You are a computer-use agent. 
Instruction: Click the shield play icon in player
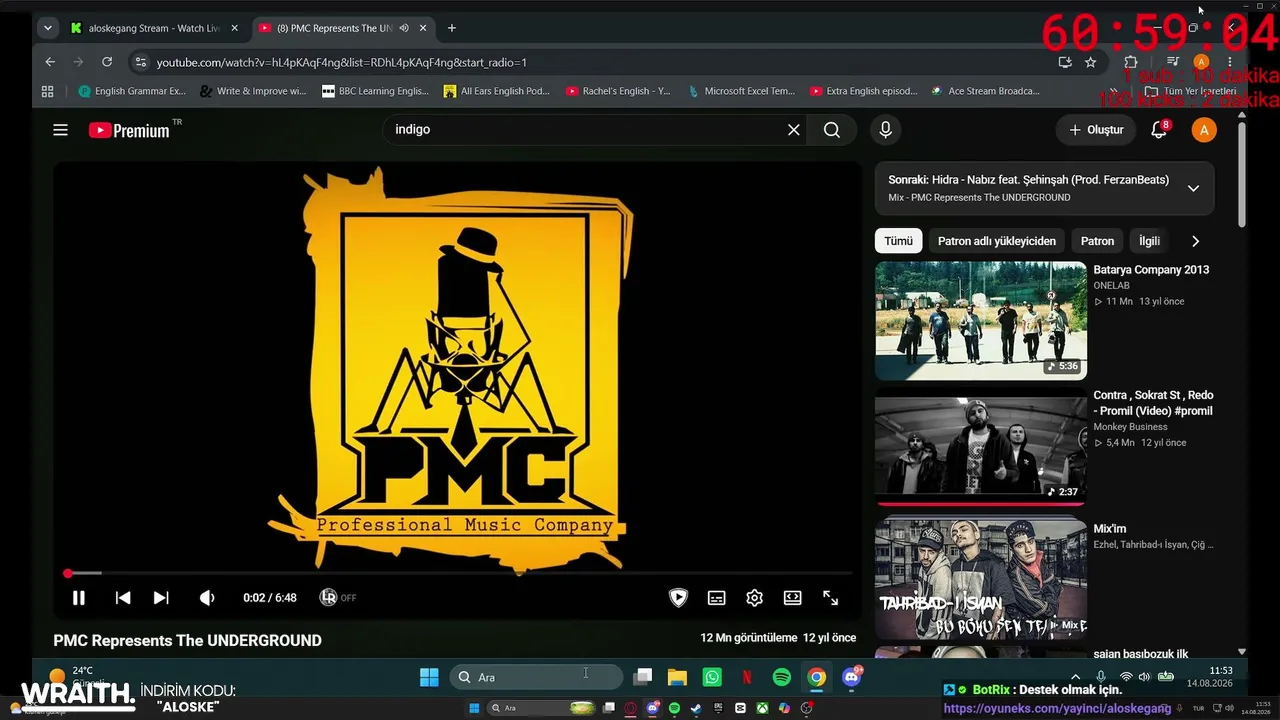pos(678,598)
